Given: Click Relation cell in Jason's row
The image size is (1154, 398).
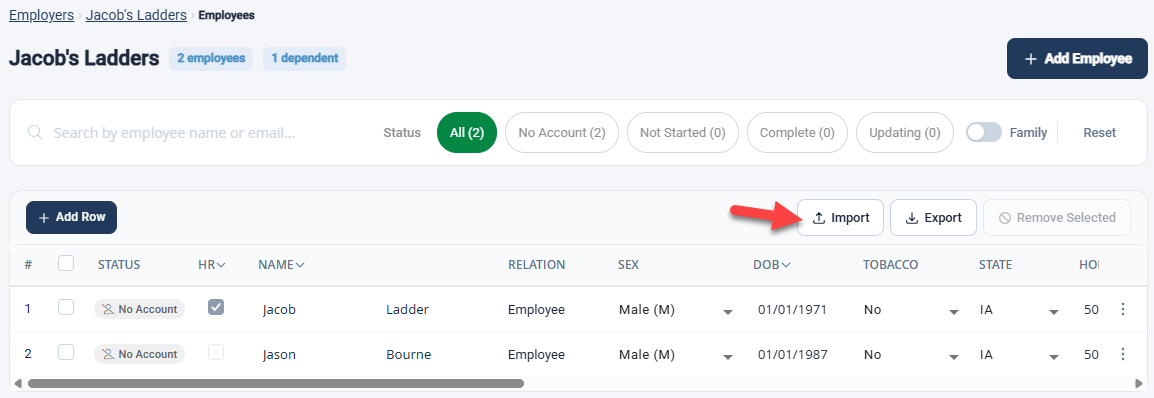Looking at the screenshot, I should tap(537, 355).
